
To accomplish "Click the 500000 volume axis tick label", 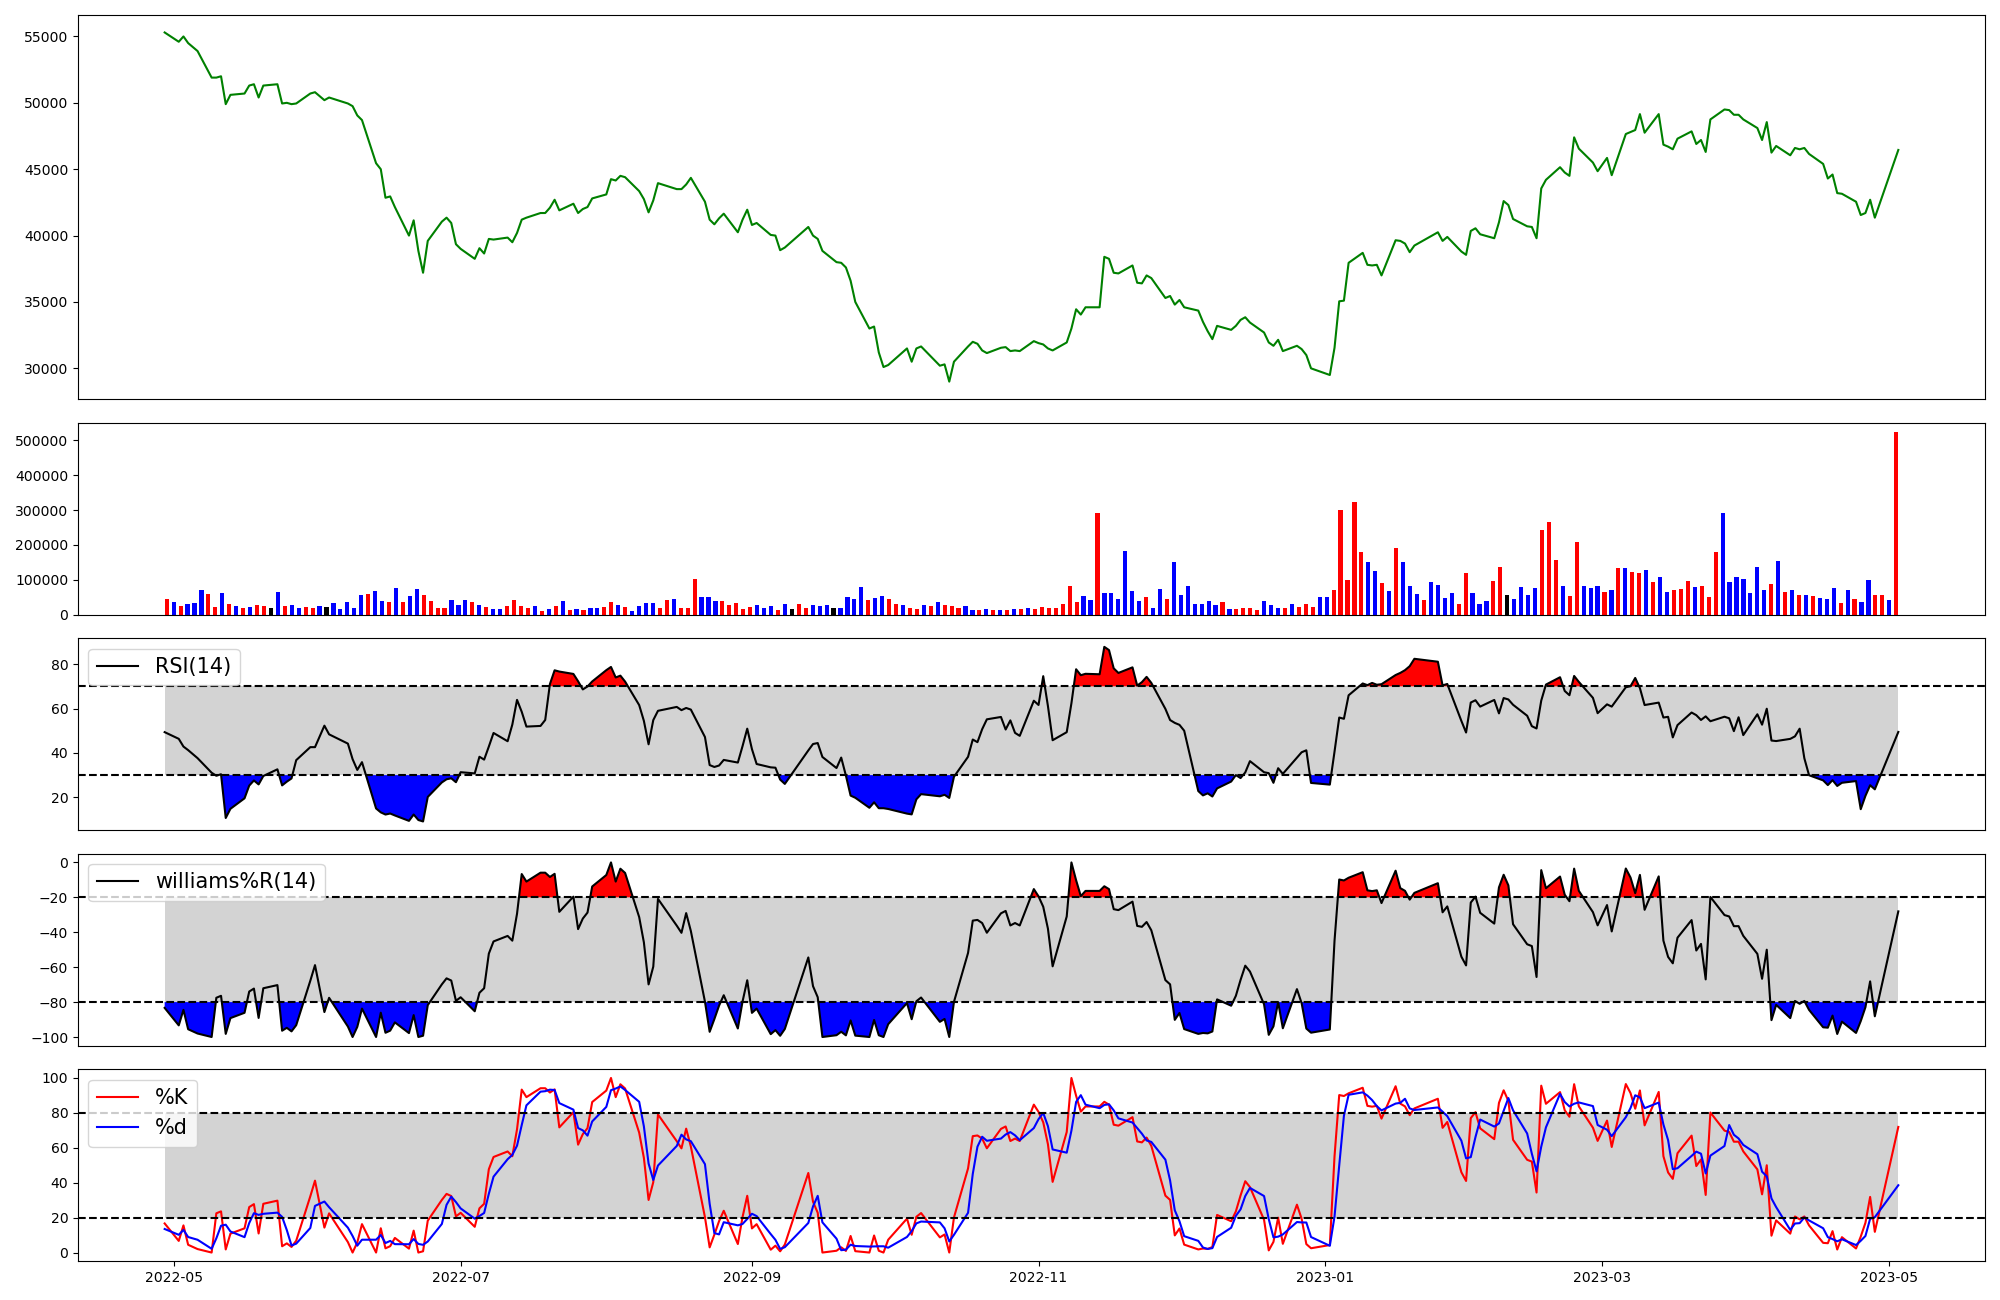I will 42,441.
